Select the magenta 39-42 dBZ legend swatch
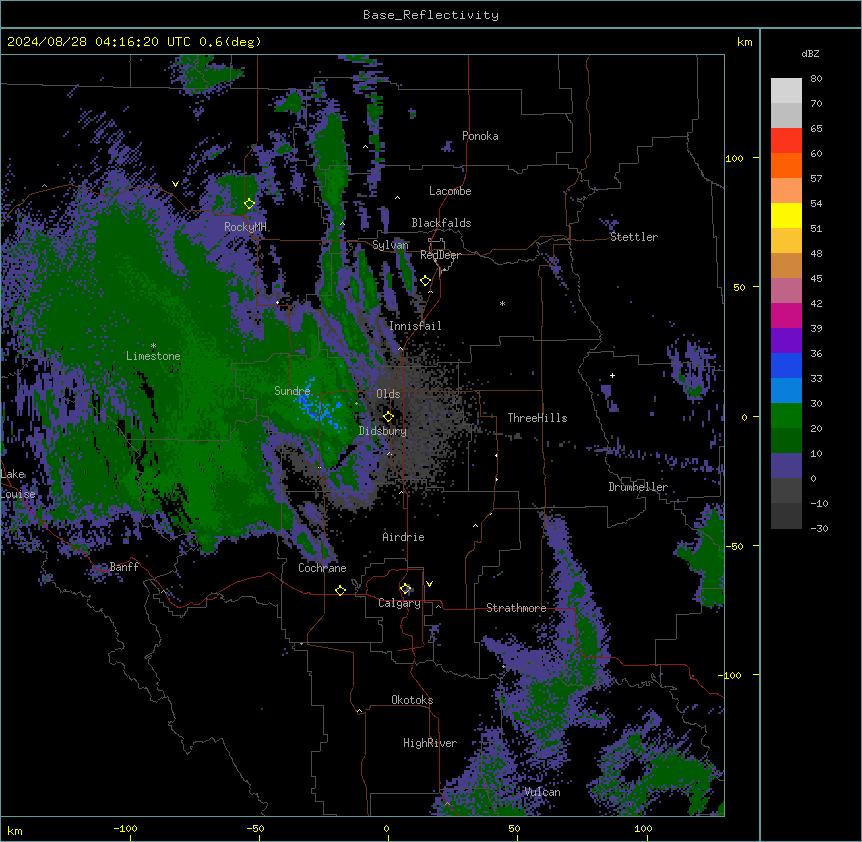Viewport: 862px width, 842px height. pyautogui.click(x=786, y=315)
